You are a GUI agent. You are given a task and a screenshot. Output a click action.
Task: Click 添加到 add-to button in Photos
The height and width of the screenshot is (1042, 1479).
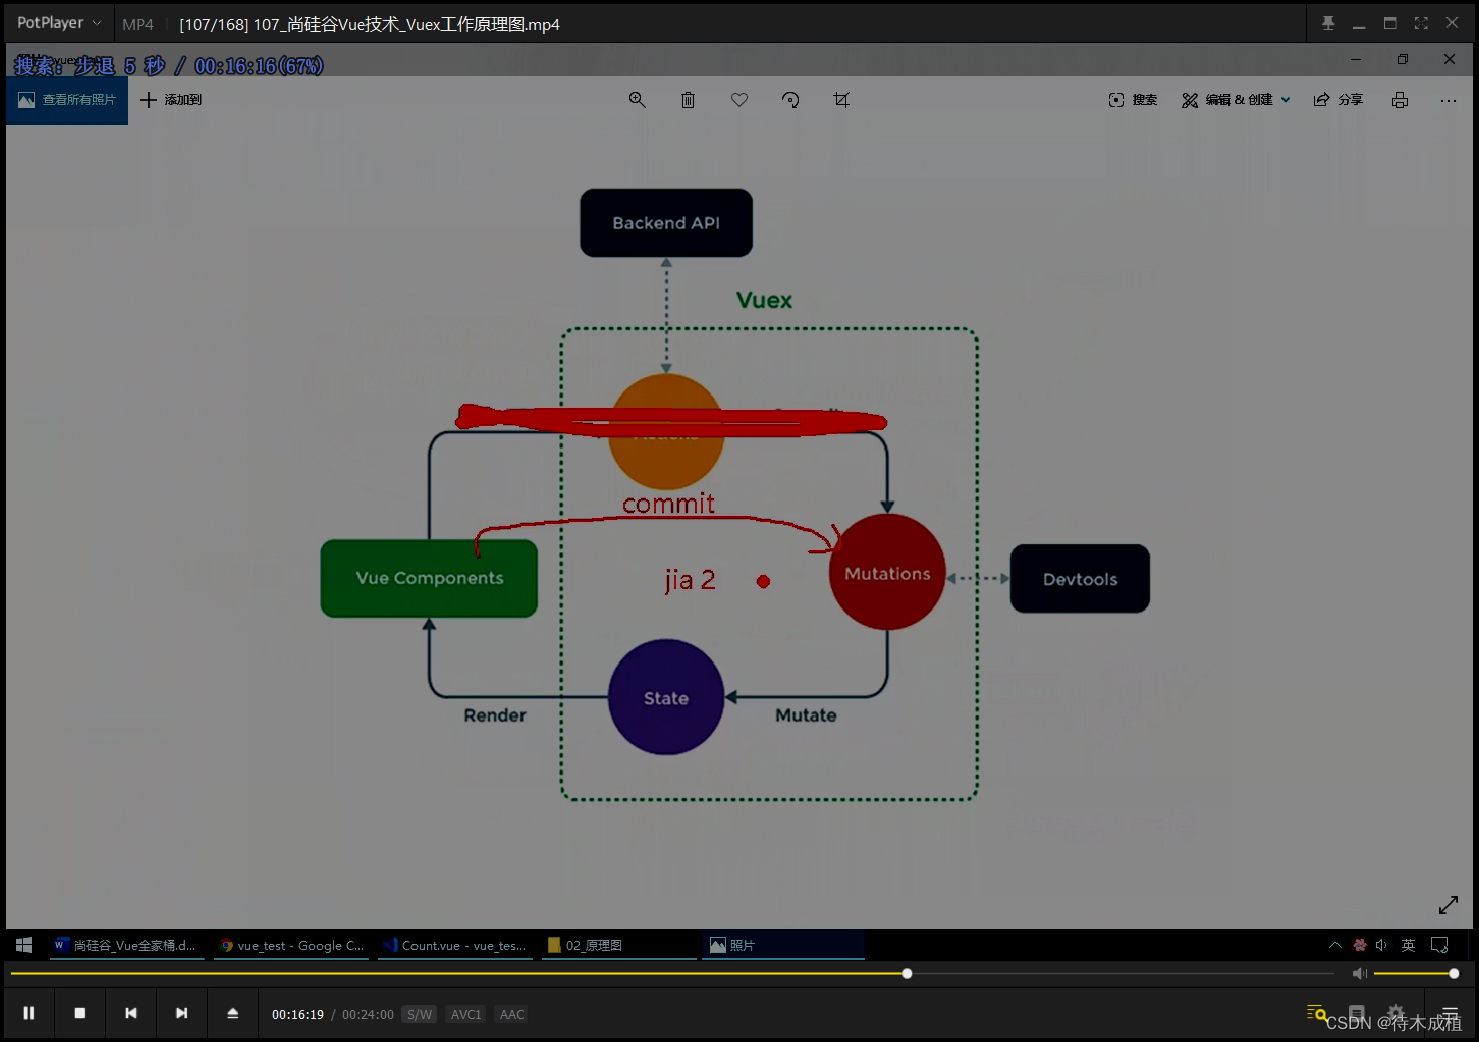(171, 100)
